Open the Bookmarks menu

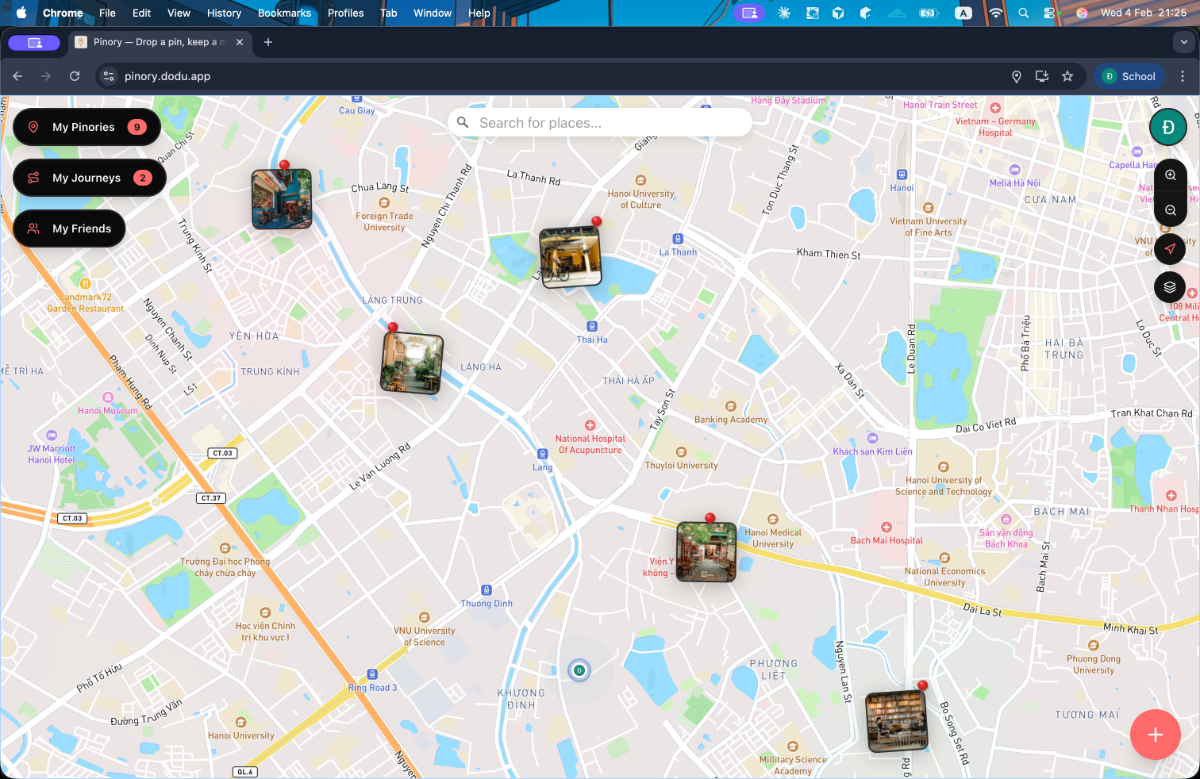284,13
